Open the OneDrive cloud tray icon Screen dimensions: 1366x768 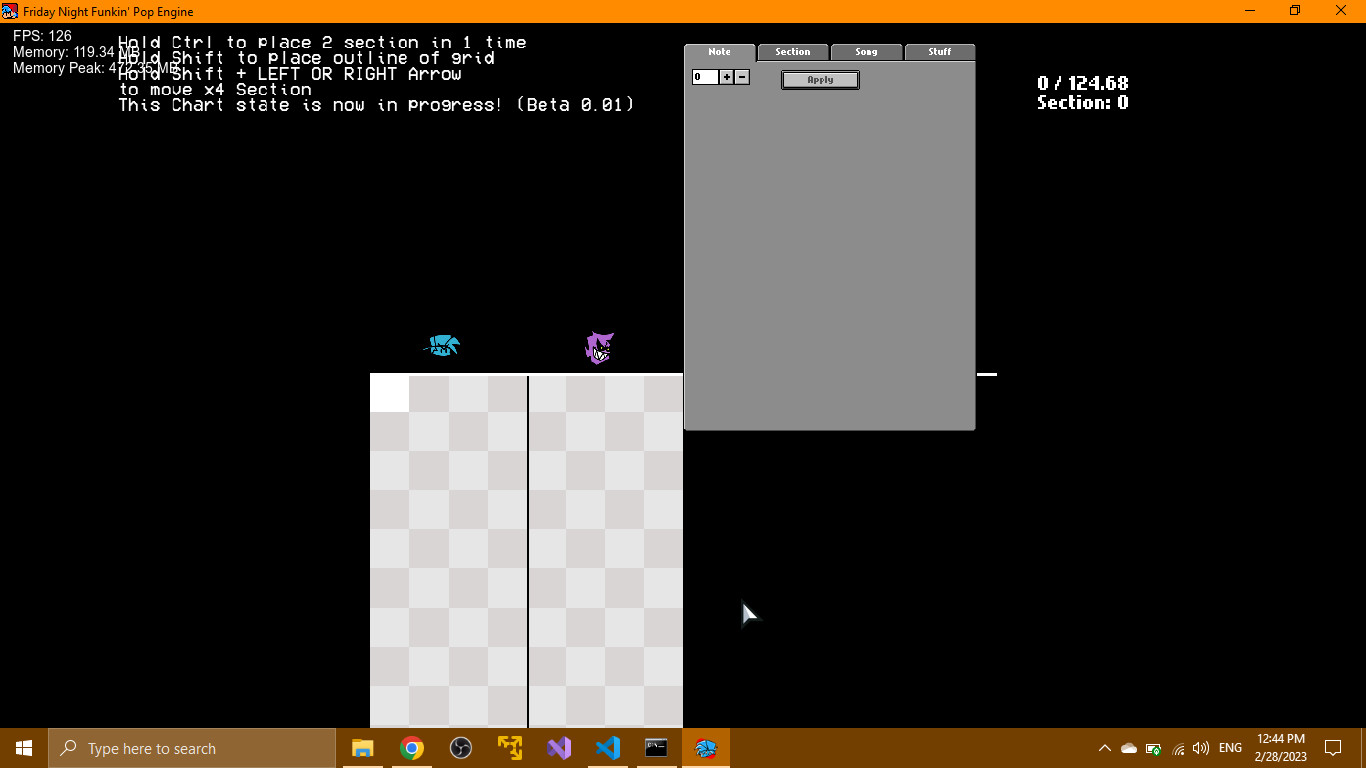tap(1129, 748)
